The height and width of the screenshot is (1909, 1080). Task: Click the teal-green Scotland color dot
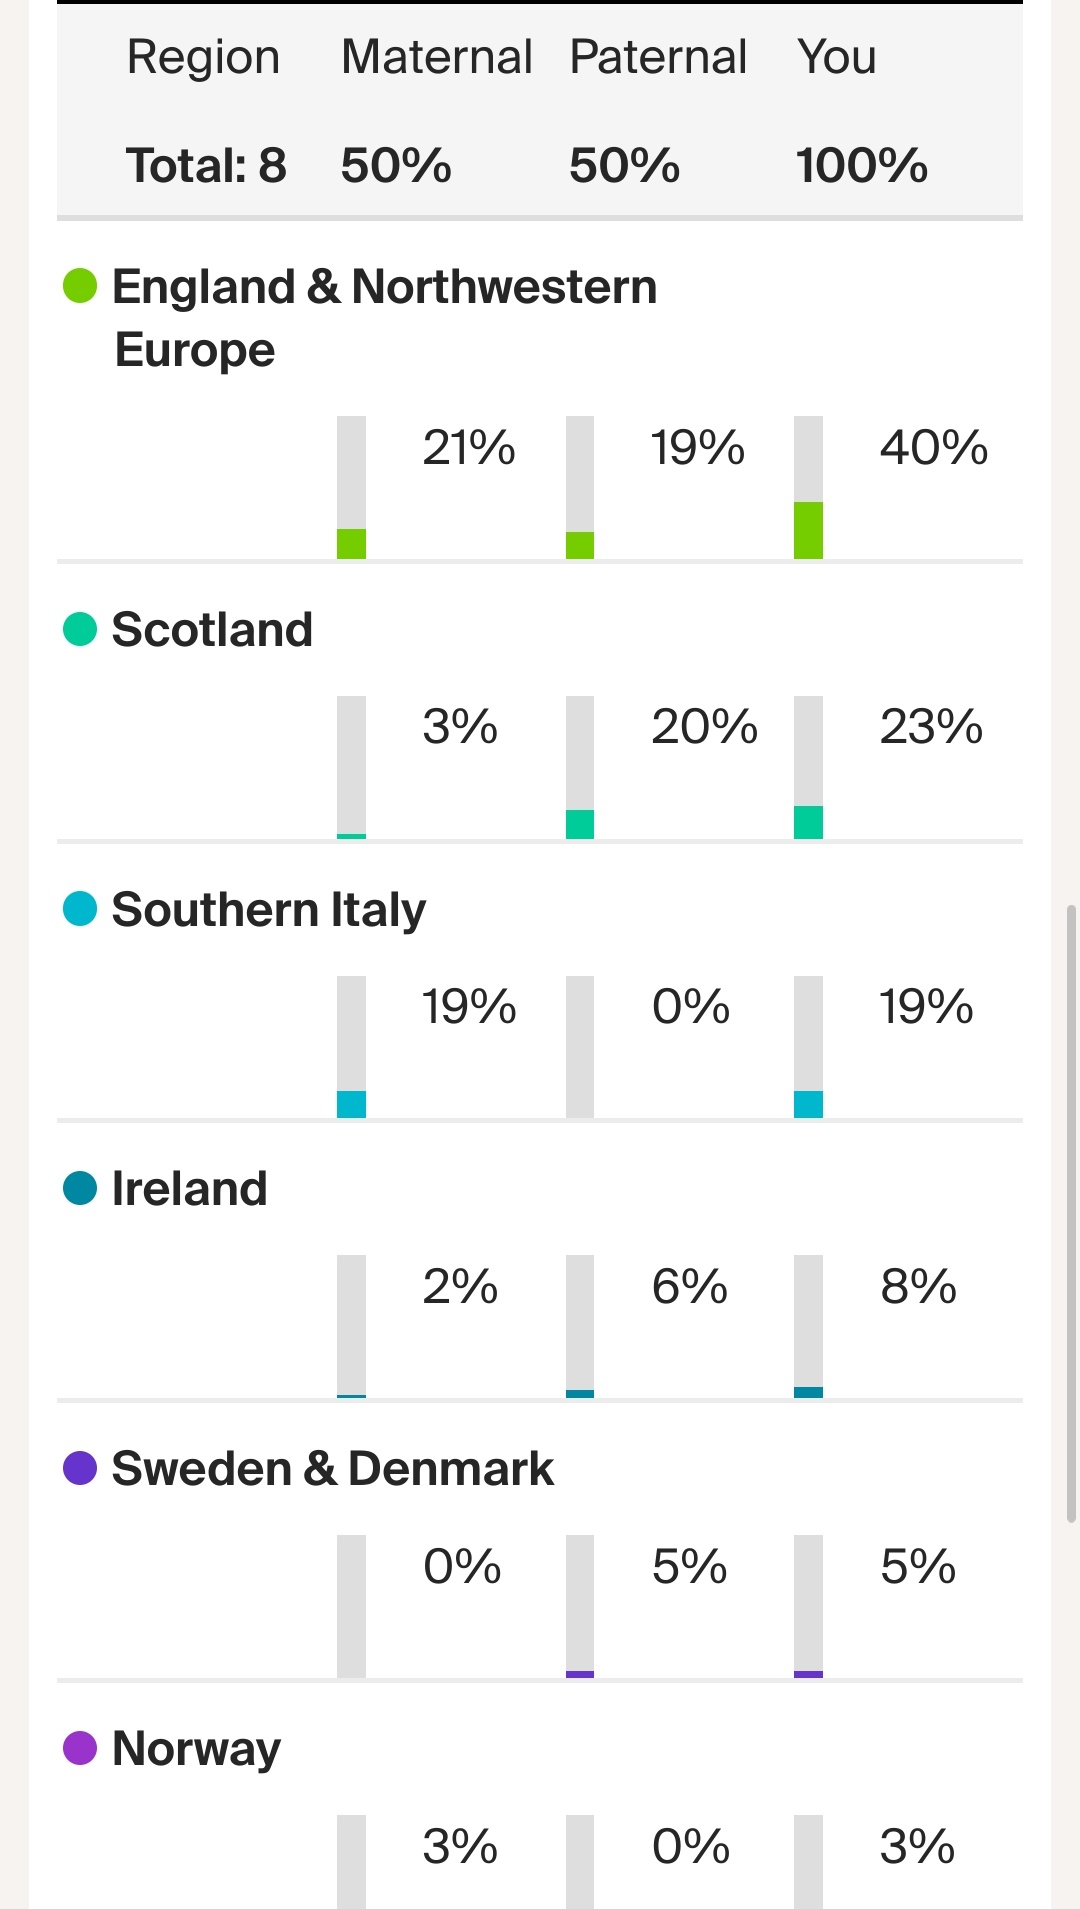[80, 629]
